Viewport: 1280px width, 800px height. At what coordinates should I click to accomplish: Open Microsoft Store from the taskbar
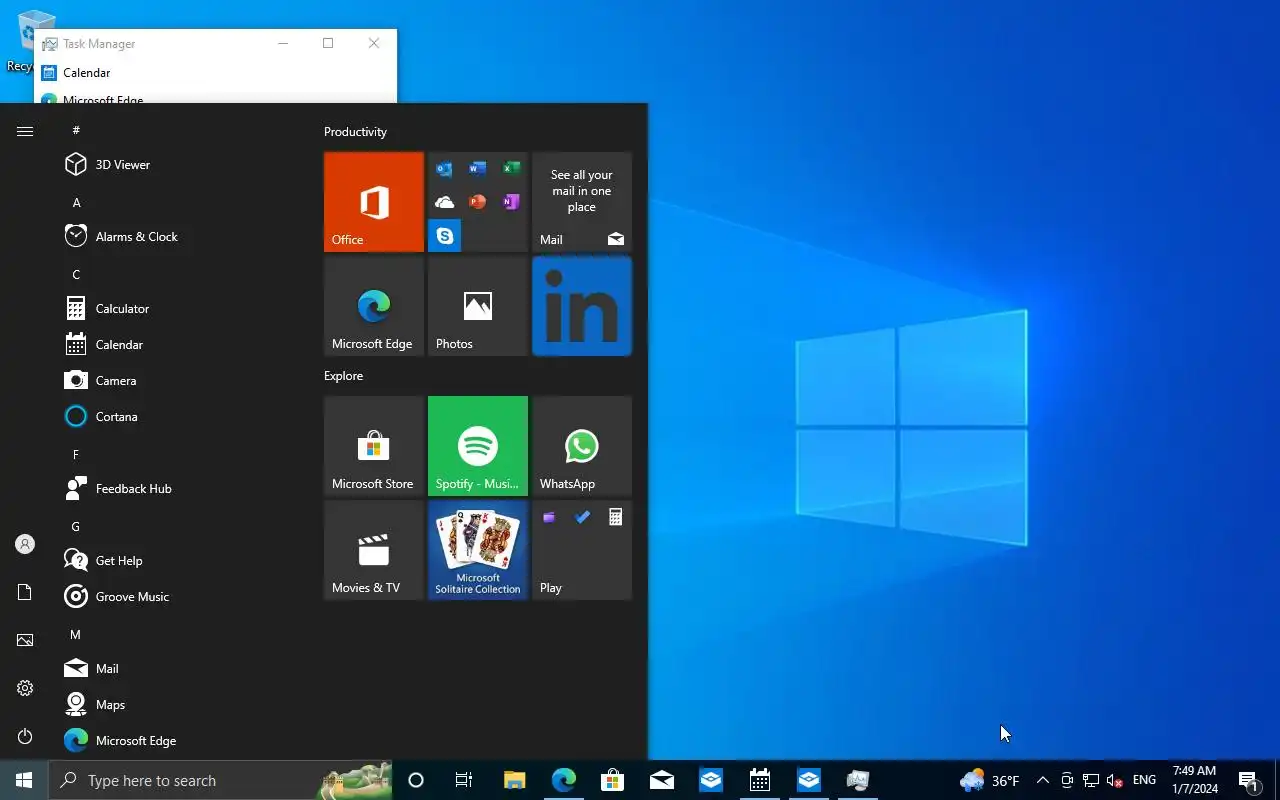612,780
